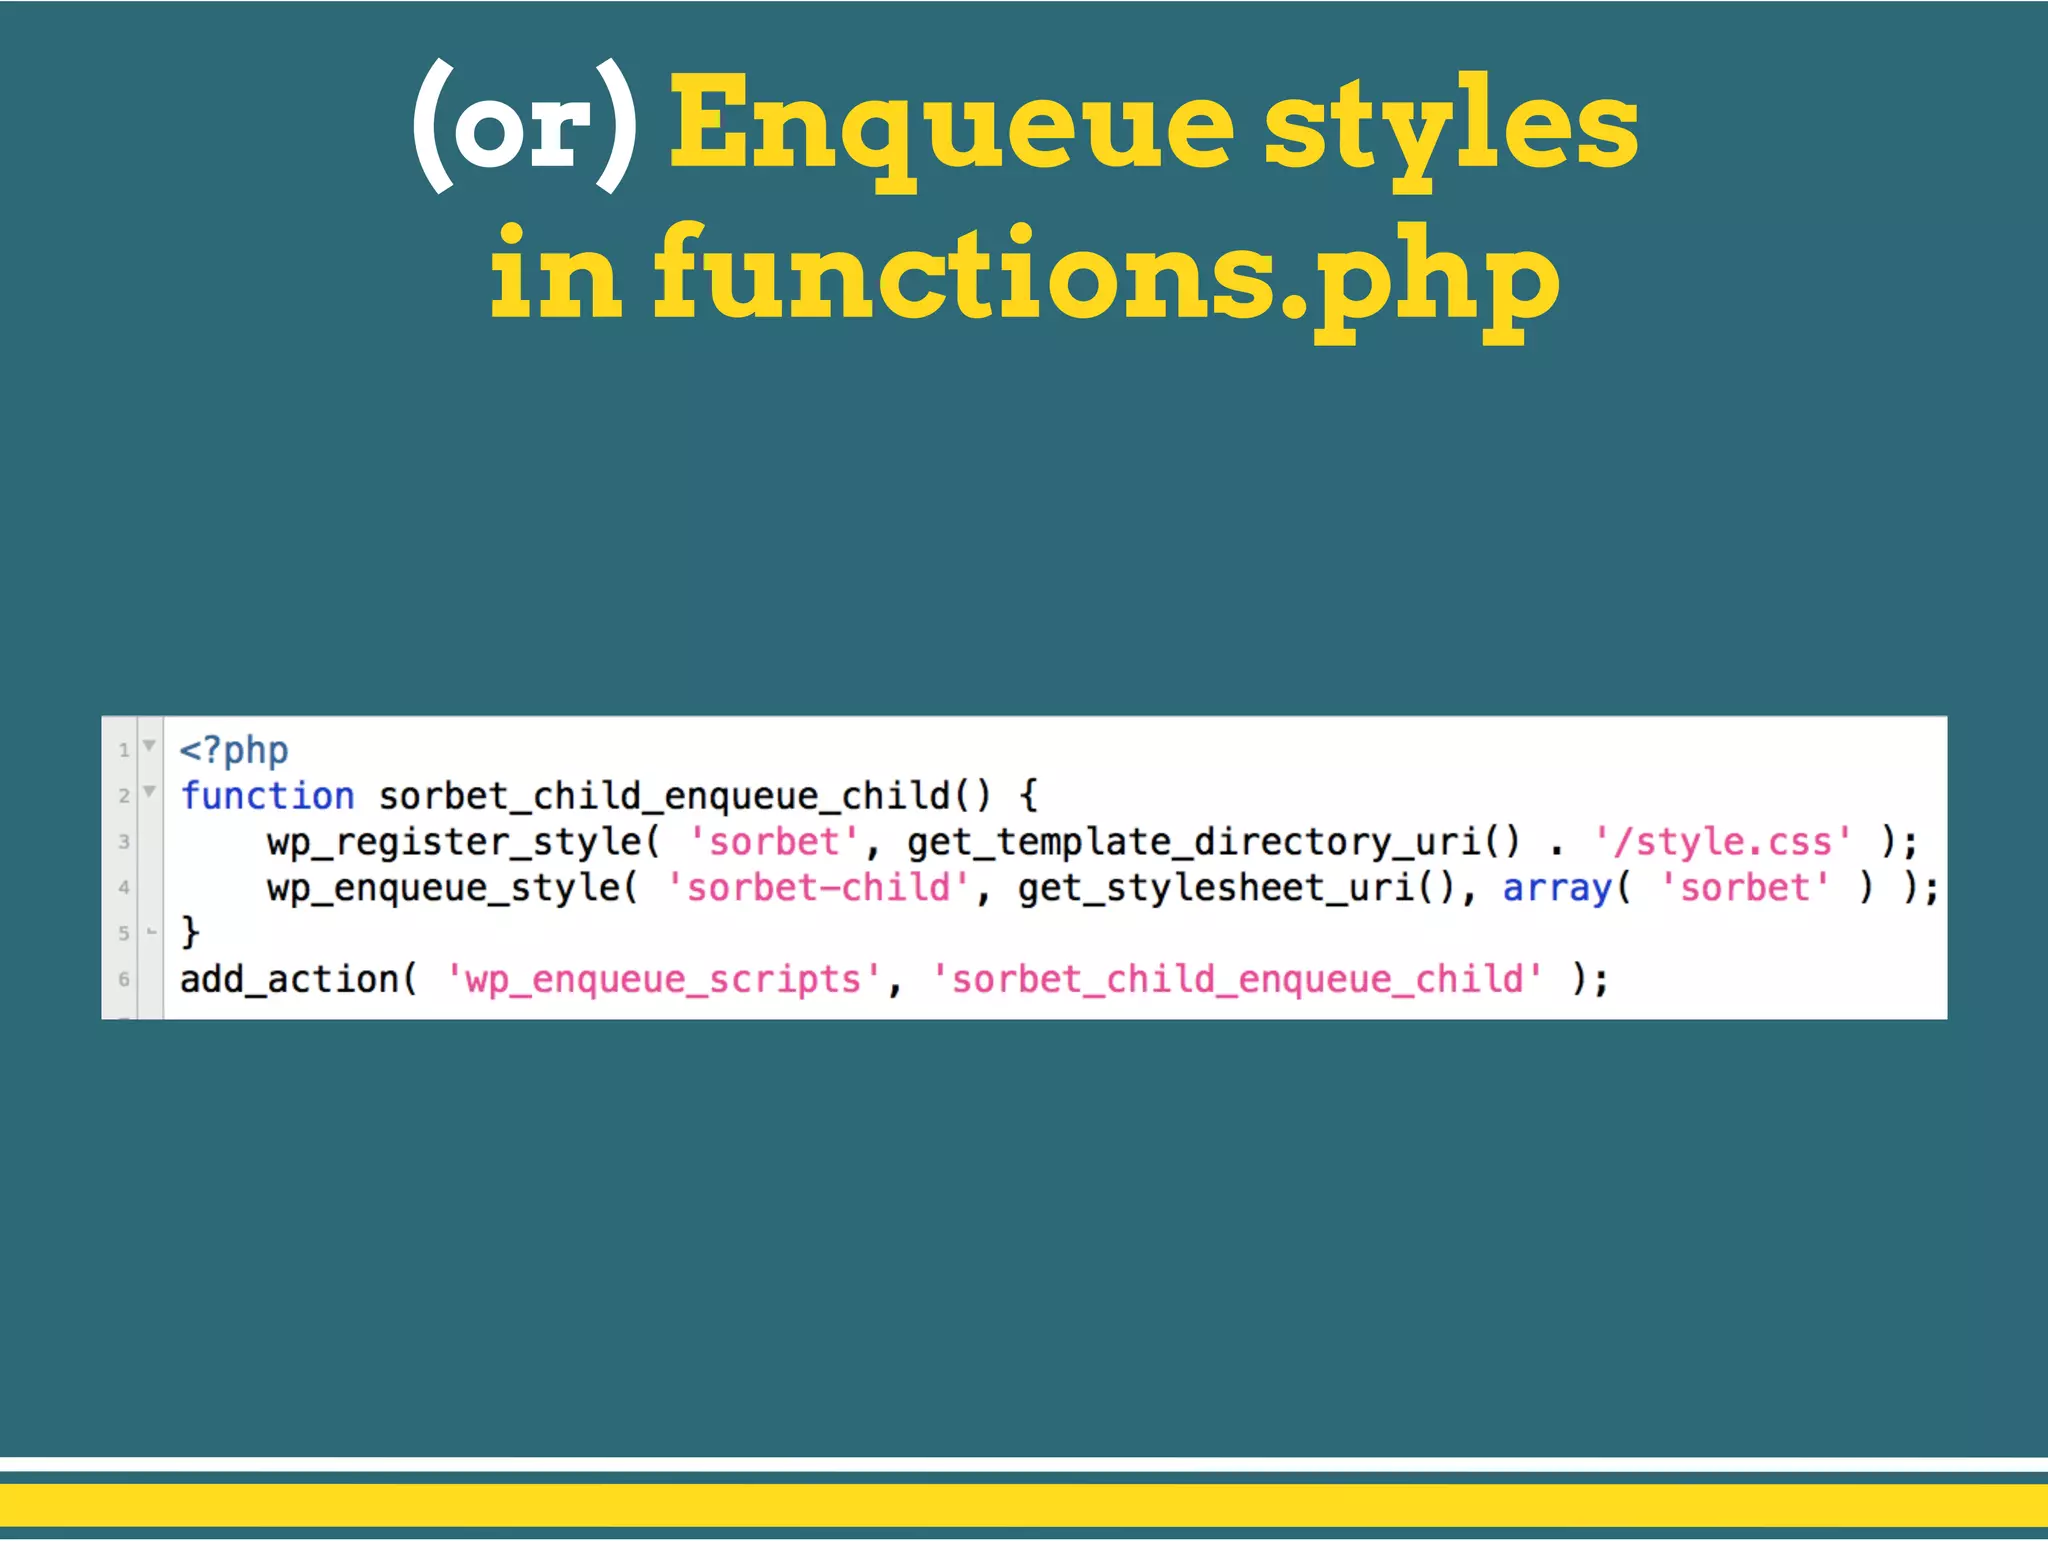Viewport: 2048px width, 1541px height.
Task: Click the fold end marker on line 5
Action: 151,932
